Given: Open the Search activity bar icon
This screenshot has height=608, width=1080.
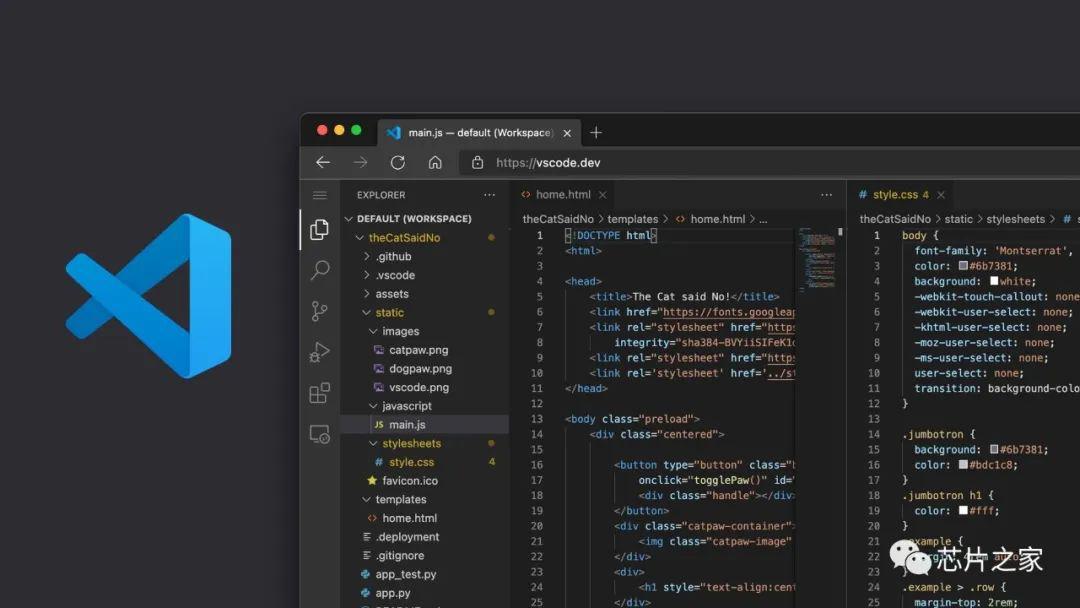Looking at the screenshot, I should 320,270.
